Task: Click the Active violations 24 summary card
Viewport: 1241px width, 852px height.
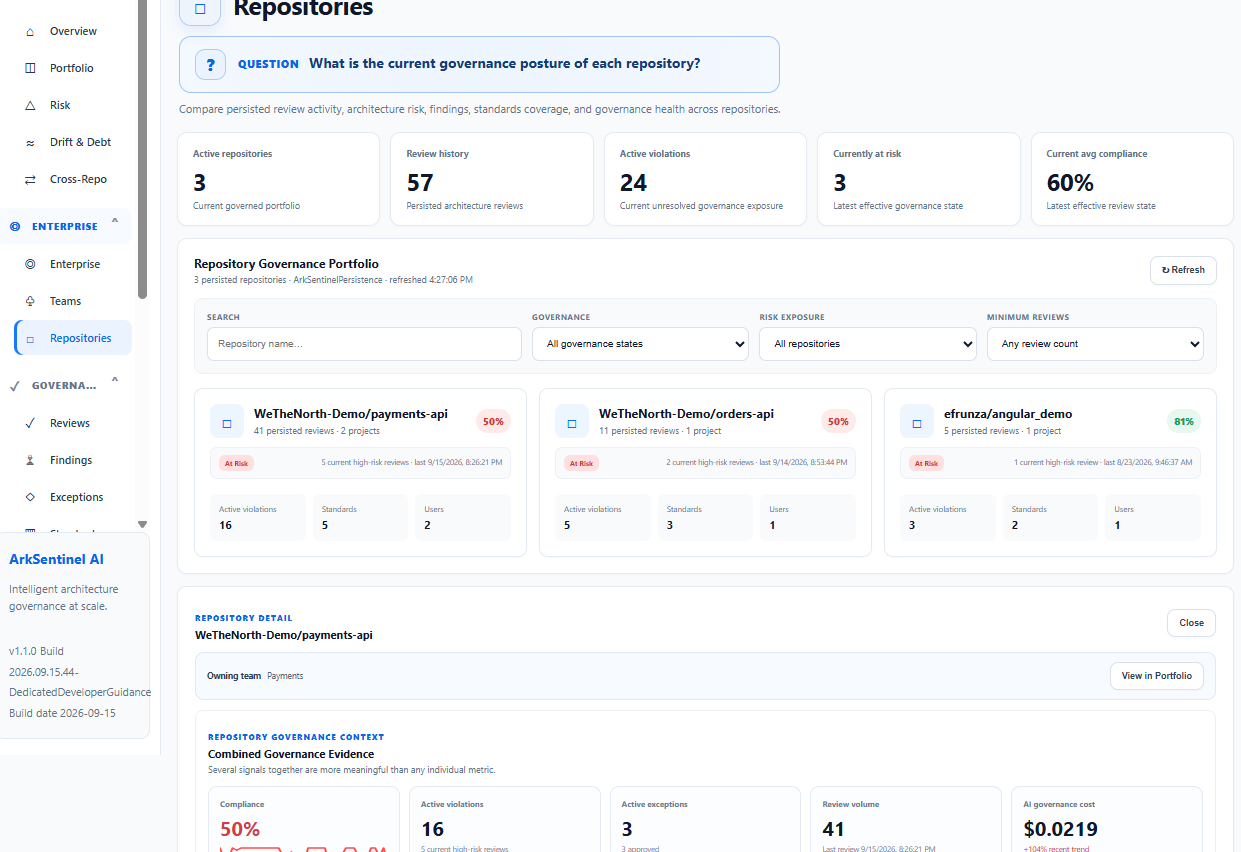Action: (x=706, y=179)
